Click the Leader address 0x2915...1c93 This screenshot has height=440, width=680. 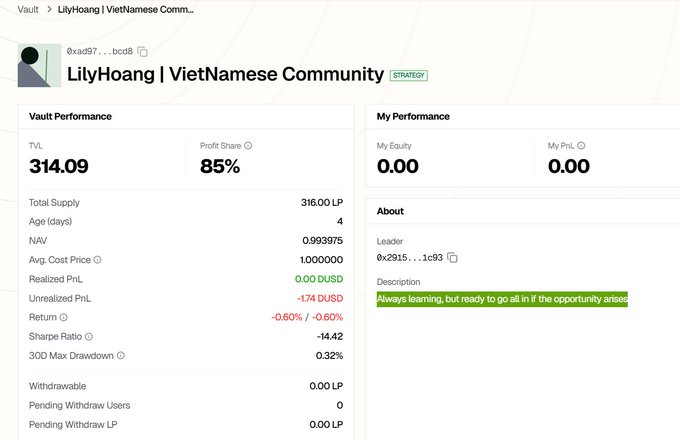(409, 257)
